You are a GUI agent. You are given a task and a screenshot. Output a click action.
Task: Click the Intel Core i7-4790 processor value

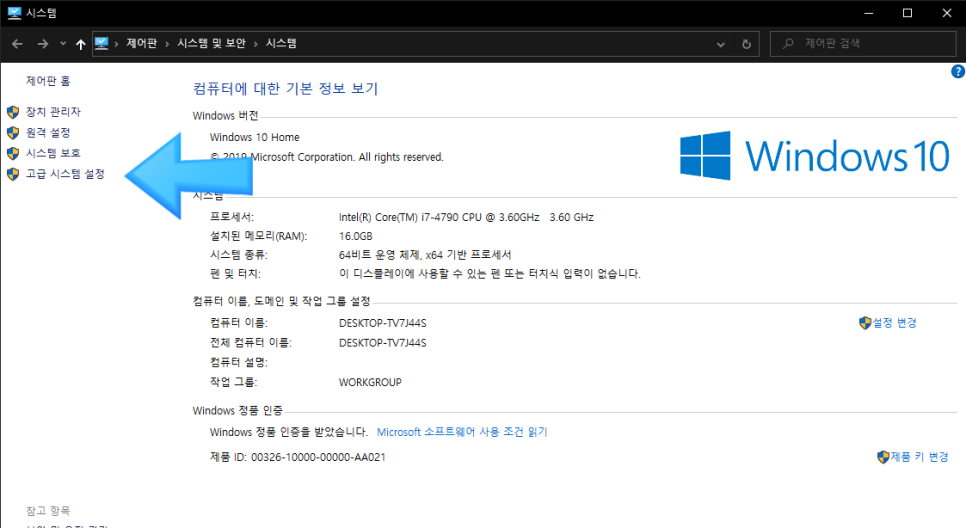466,217
